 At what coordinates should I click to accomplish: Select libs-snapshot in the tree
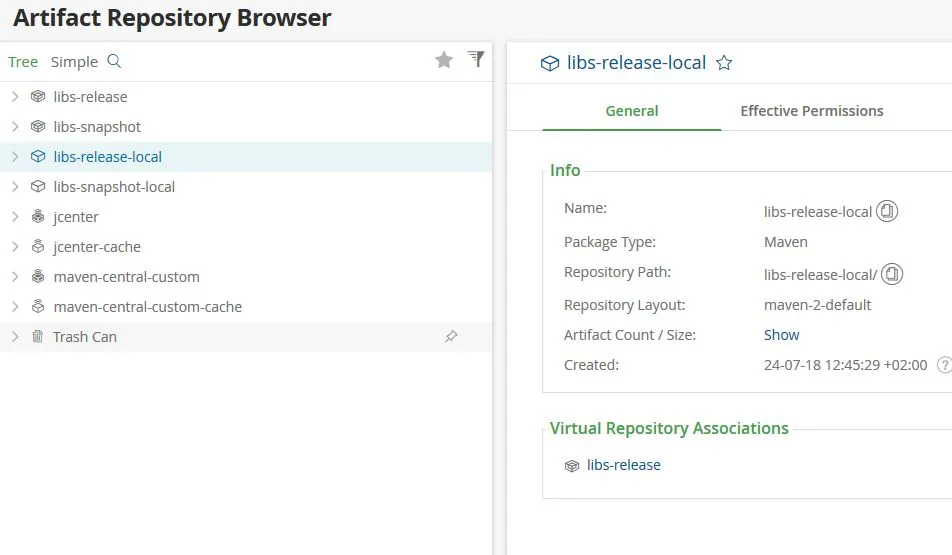(97, 127)
